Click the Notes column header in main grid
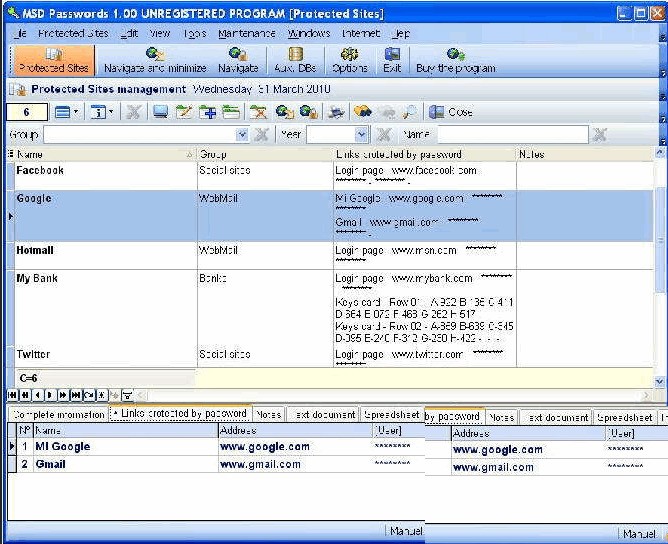668x544 pixels. pyautogui.click(x=584, y=154)
